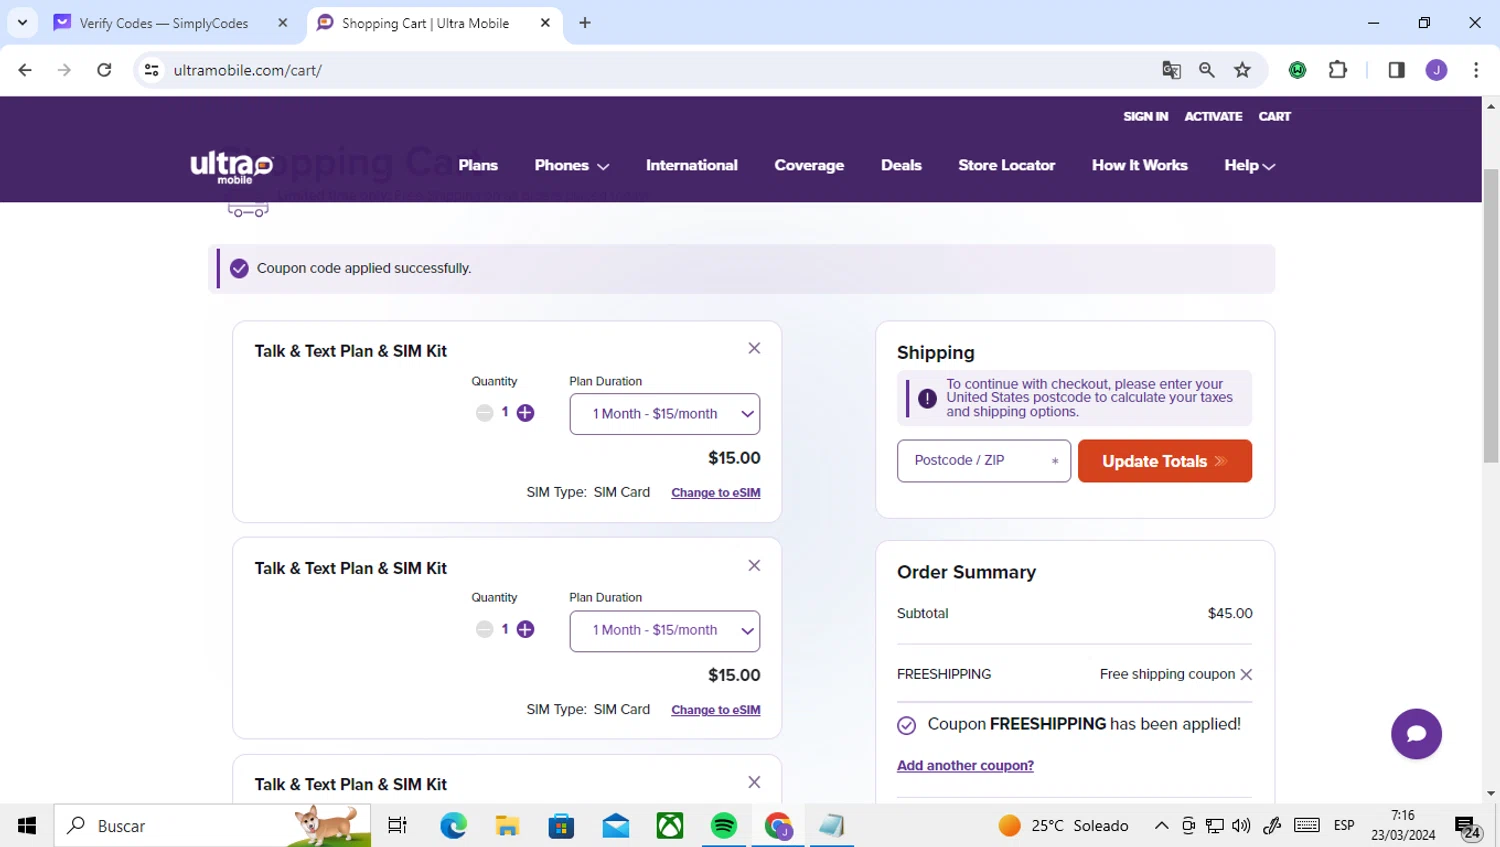Click the Chrome taskbar icon

pos(778,826)
